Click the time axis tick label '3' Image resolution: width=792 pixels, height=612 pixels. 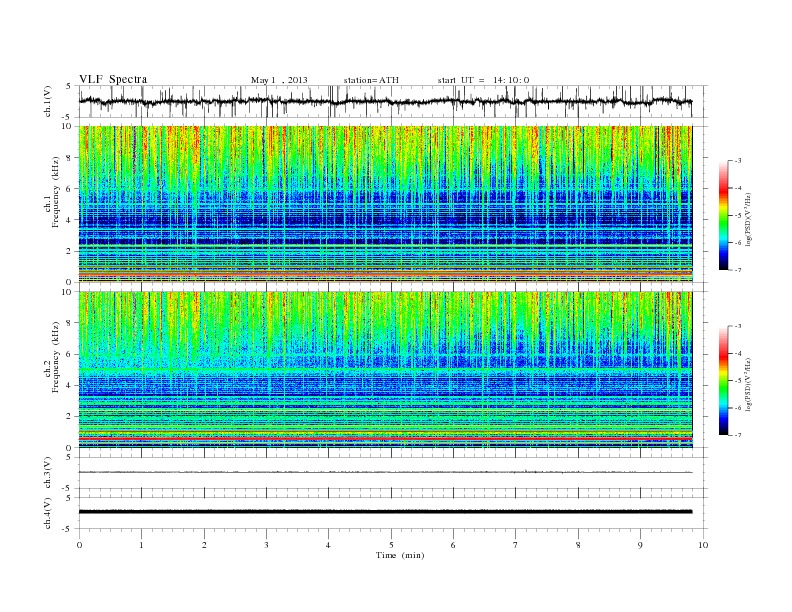pyautogui.click(x=266, y=545)
